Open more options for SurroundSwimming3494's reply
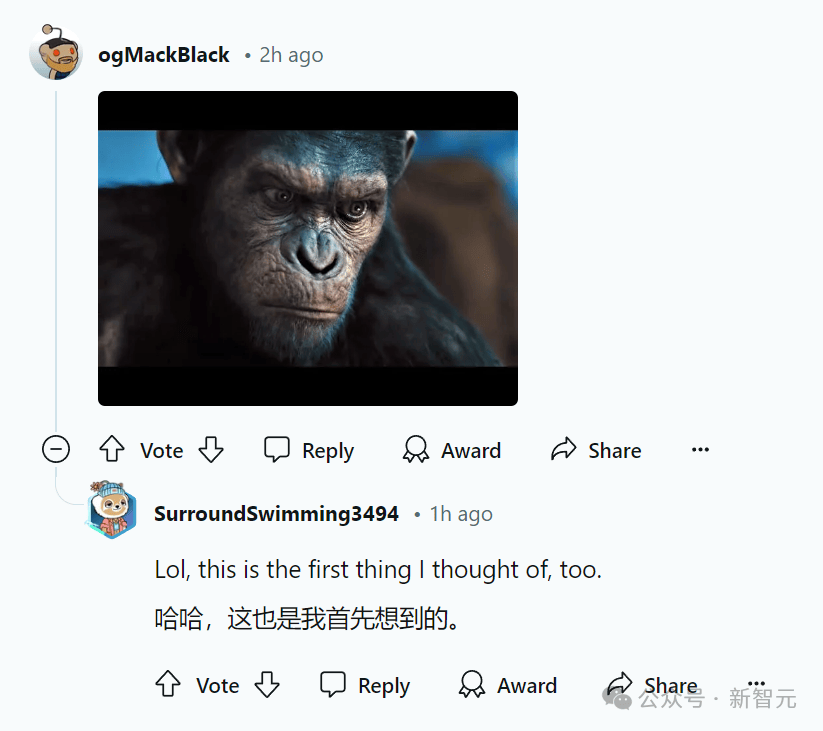The height and width of the screenshot is (731, 823). click(756, 683)
